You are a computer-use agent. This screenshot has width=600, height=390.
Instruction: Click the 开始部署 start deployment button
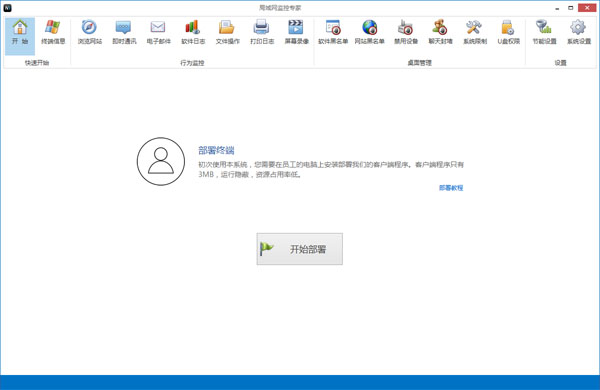300,249
